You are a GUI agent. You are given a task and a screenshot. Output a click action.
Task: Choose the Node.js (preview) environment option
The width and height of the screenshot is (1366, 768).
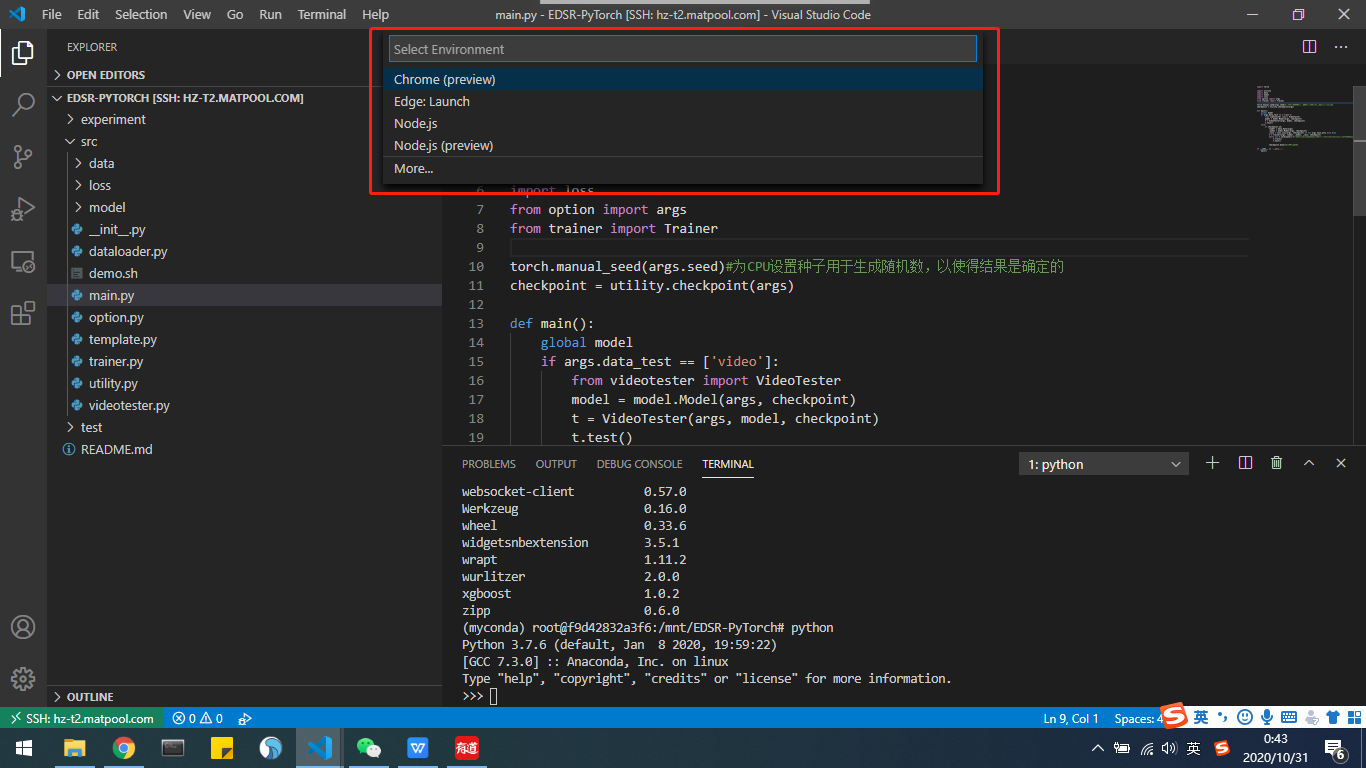(x=683, y=145)
